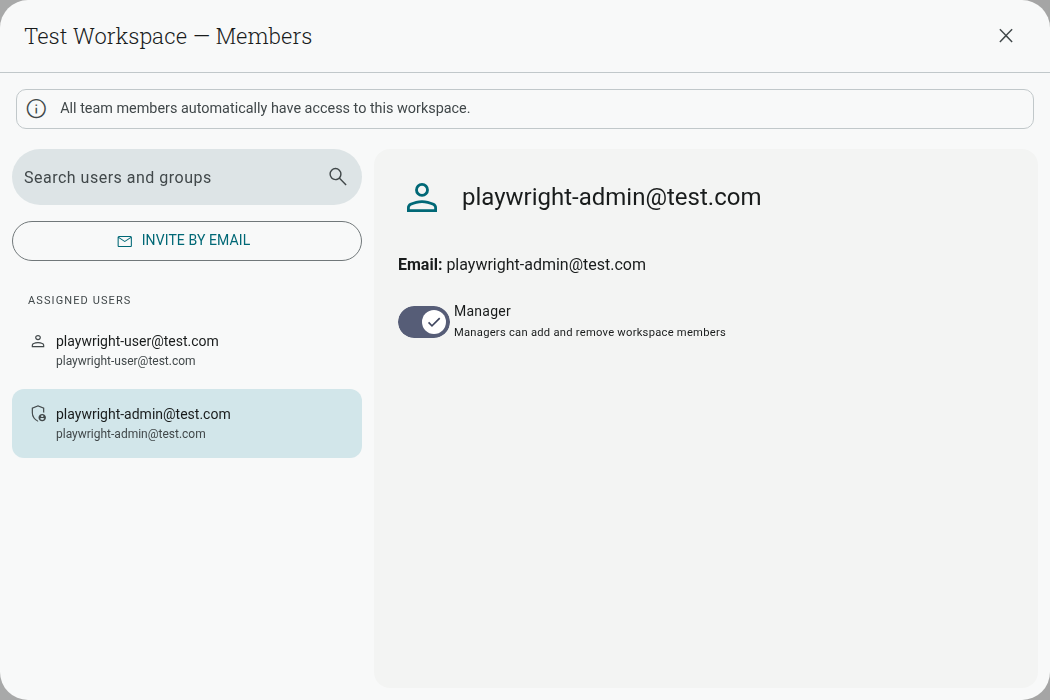
Task: Click the Test Workspace — Members title
Action: coord(168,36)
